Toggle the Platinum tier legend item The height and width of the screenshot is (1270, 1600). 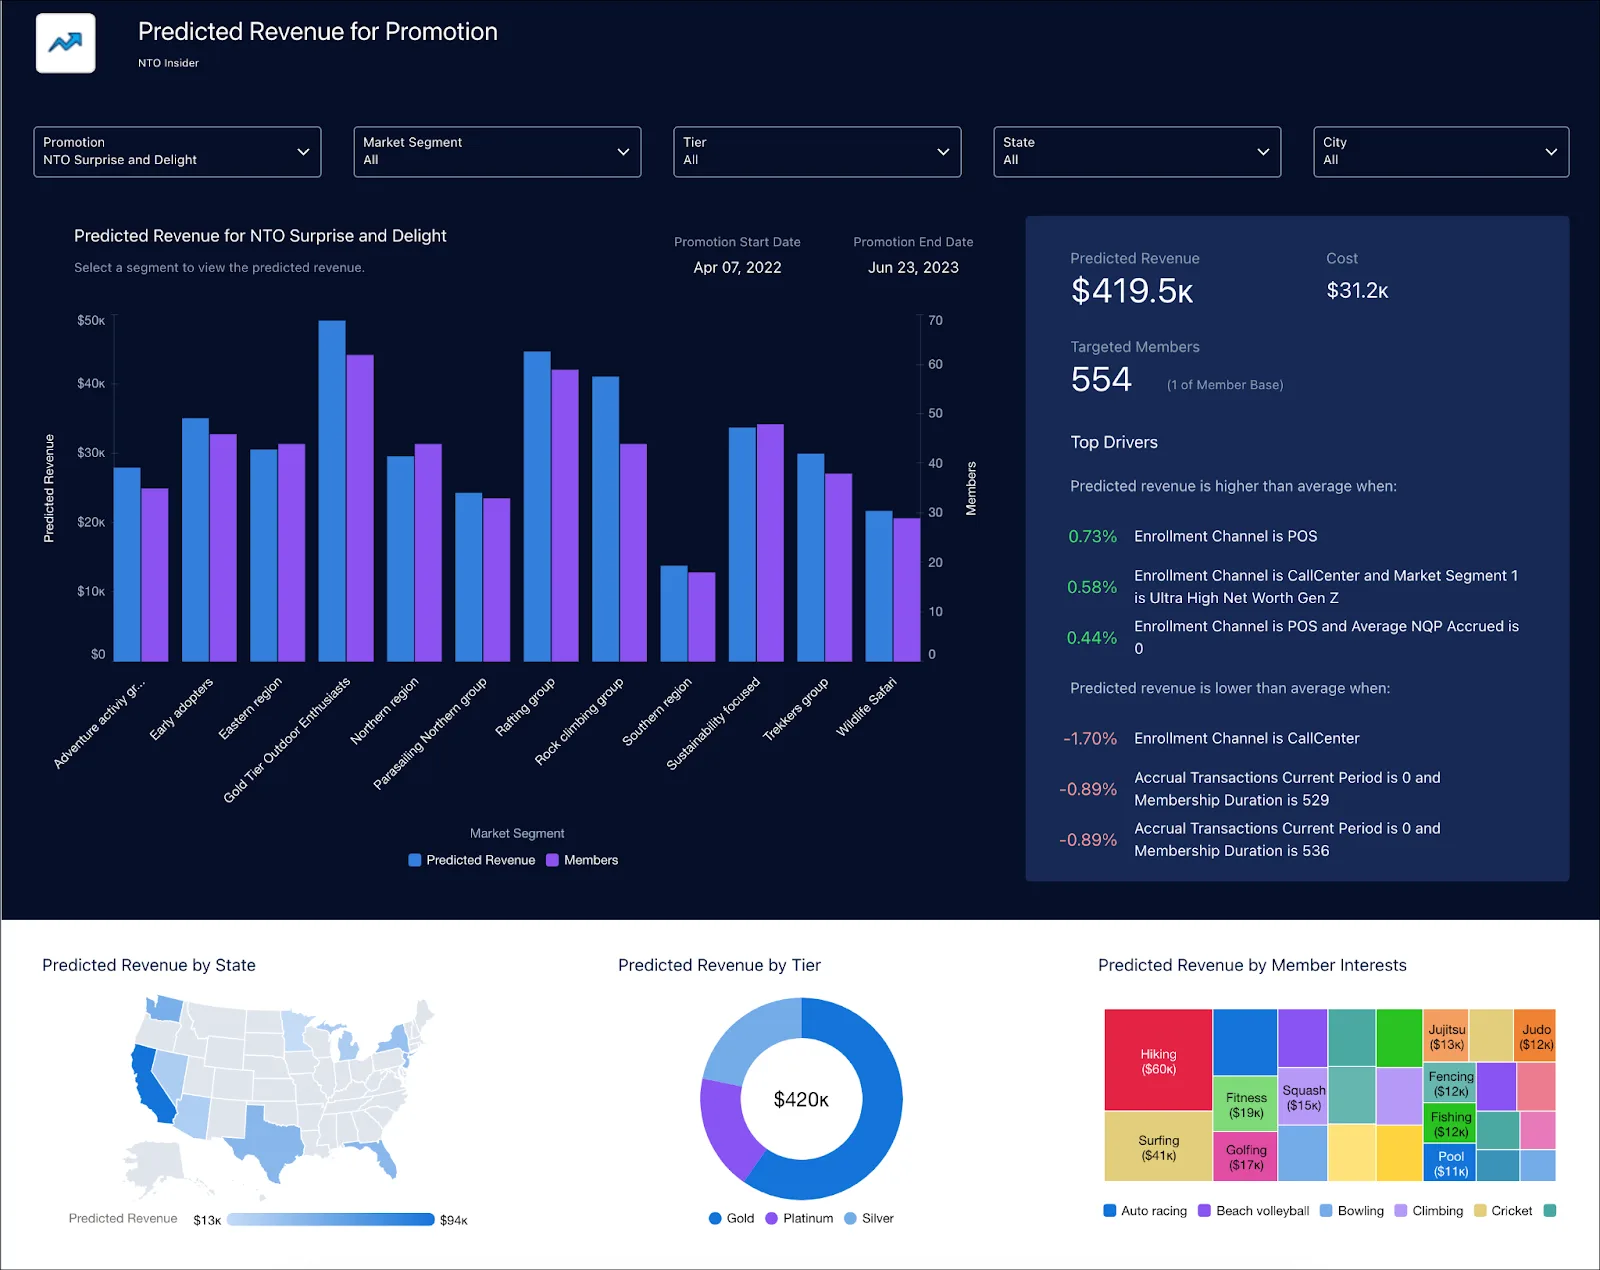pyautogui.click(x=798, y=1218)
